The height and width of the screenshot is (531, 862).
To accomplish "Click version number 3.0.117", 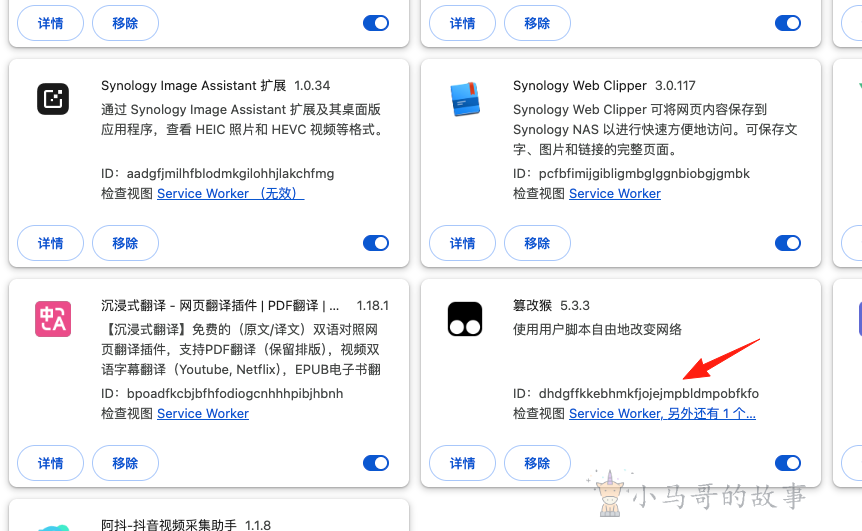I will [x=675, y=86].
